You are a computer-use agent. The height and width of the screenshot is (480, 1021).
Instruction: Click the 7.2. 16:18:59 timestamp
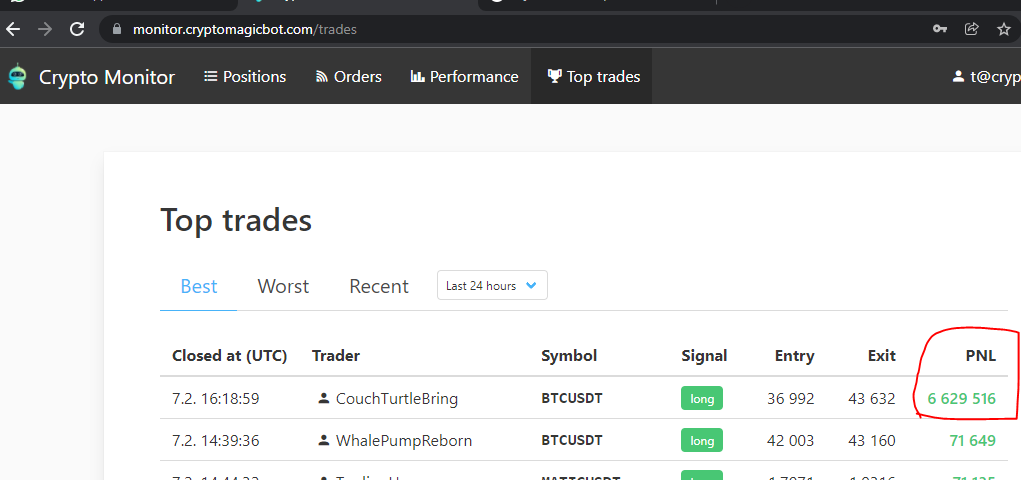[216, 398]
